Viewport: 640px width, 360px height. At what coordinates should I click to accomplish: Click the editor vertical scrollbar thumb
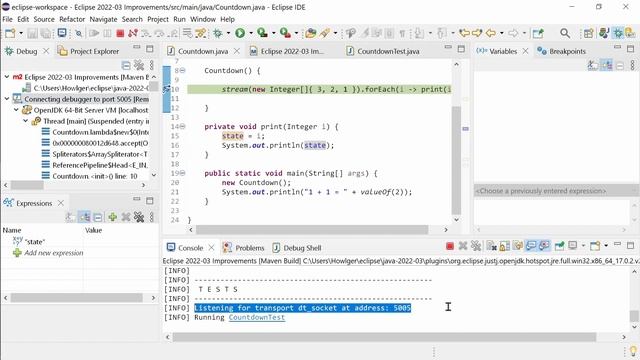(456, 160)
